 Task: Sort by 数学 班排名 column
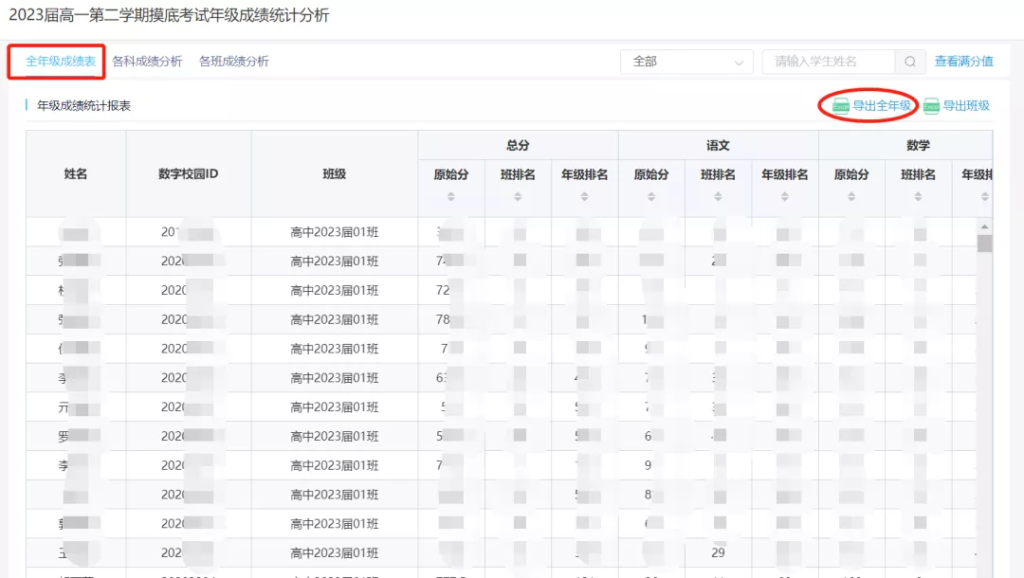pos(918,197)
